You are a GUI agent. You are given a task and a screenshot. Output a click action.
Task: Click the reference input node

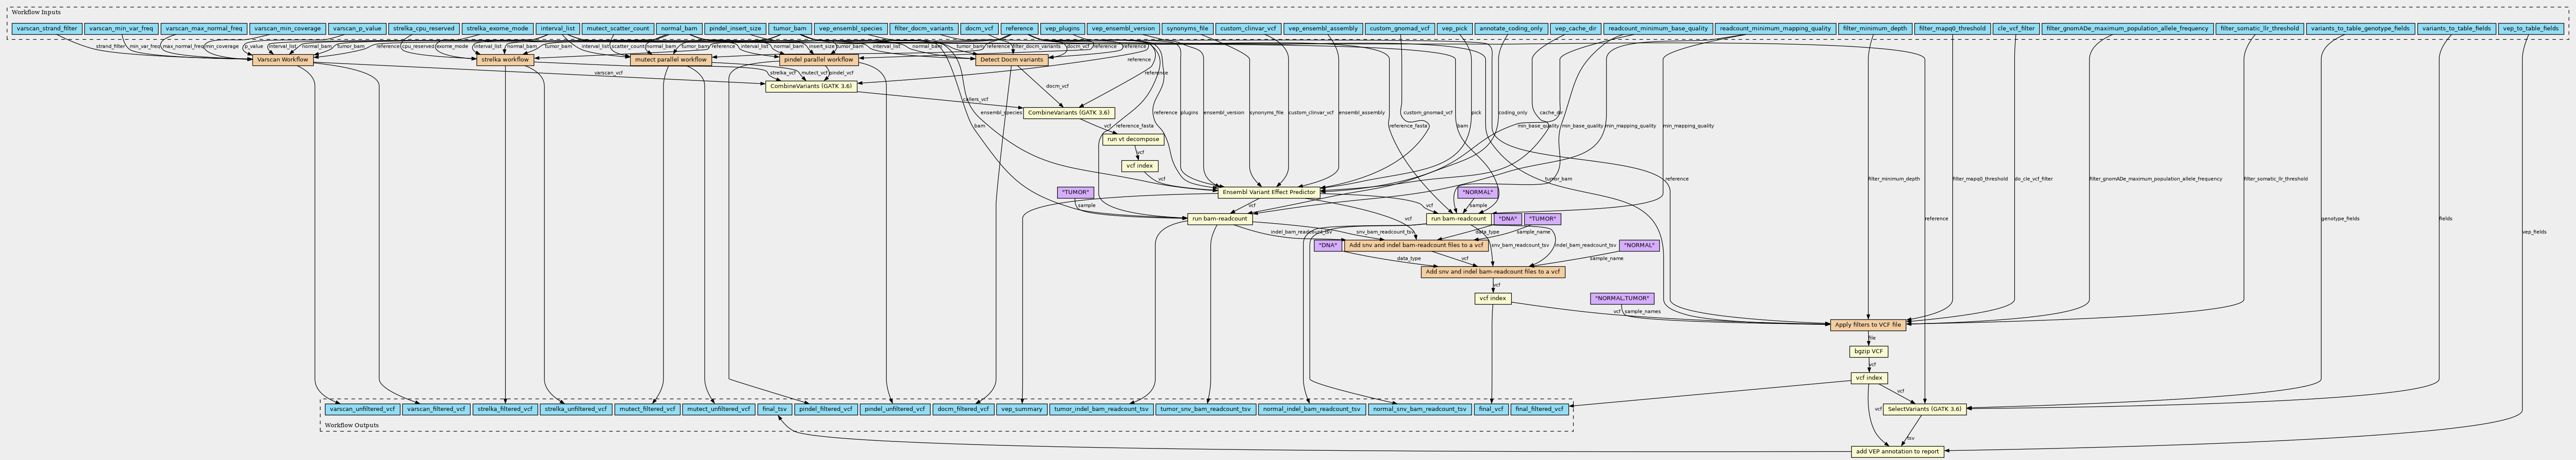pyautogui.click(x=1019, y=29)
